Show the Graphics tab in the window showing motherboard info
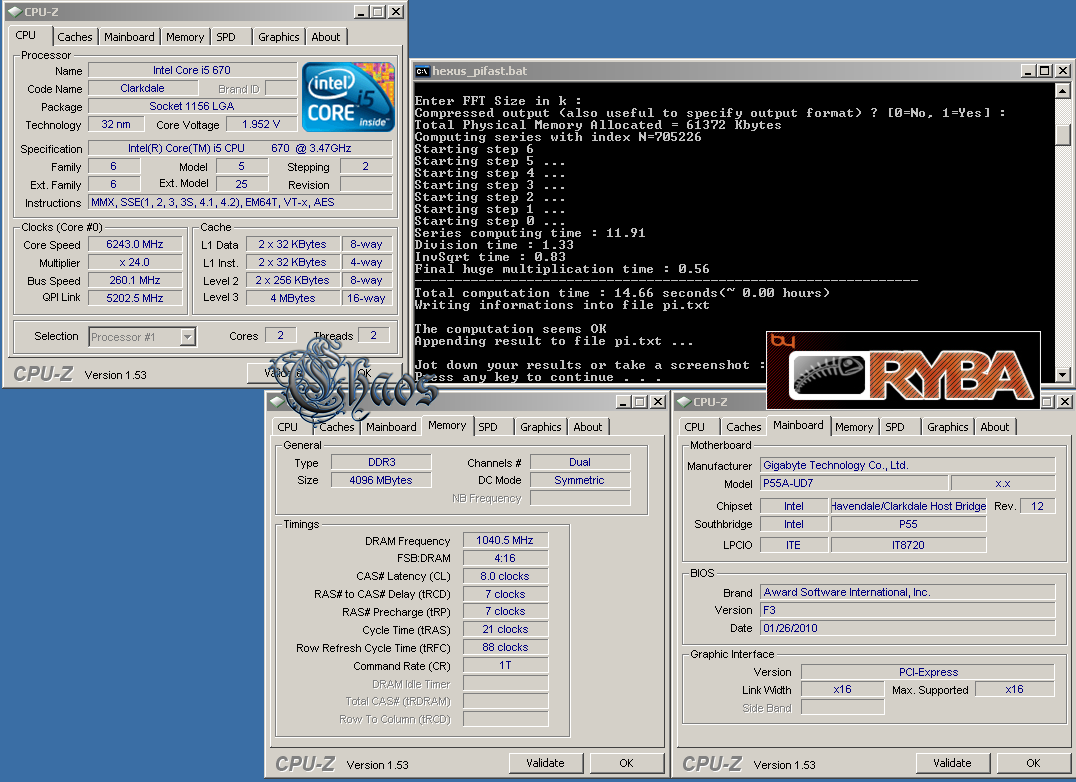The width and height of the screenshot is (1076, 782). tap(948, 427)
